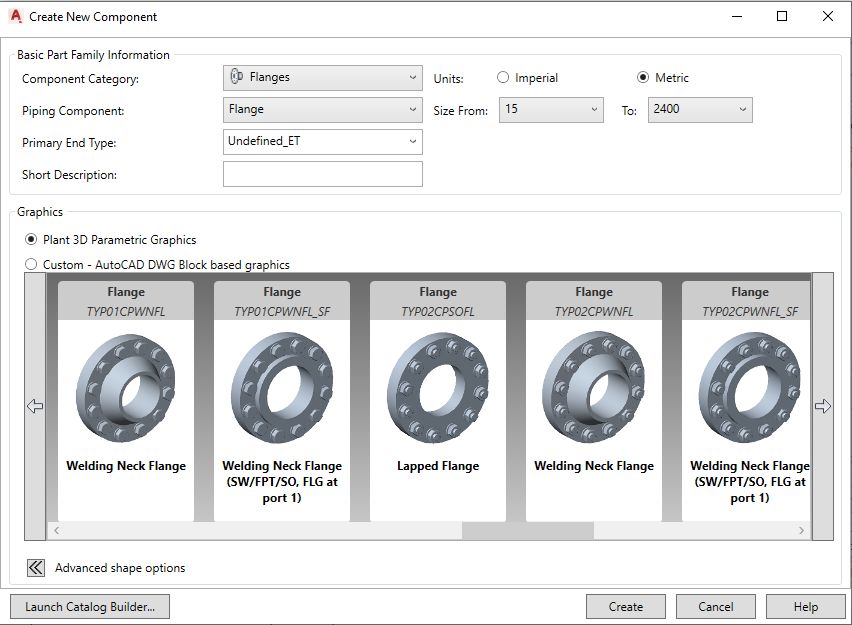Viewport: 852px width, 625px height.
Task: Click the Create button
Action: tap(625, 607)
